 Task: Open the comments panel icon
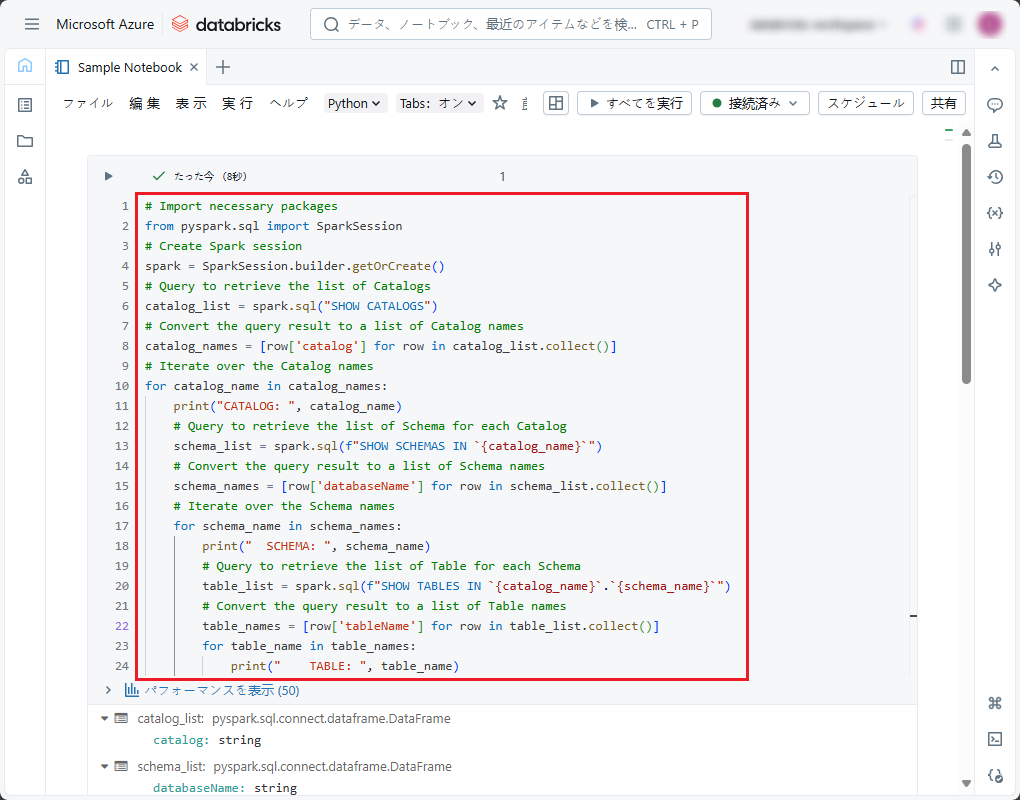point(994,105)
